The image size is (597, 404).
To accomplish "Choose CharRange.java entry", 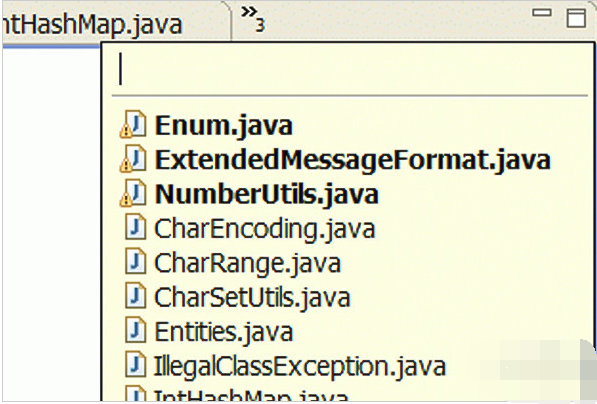I will (x=247, y=263).
